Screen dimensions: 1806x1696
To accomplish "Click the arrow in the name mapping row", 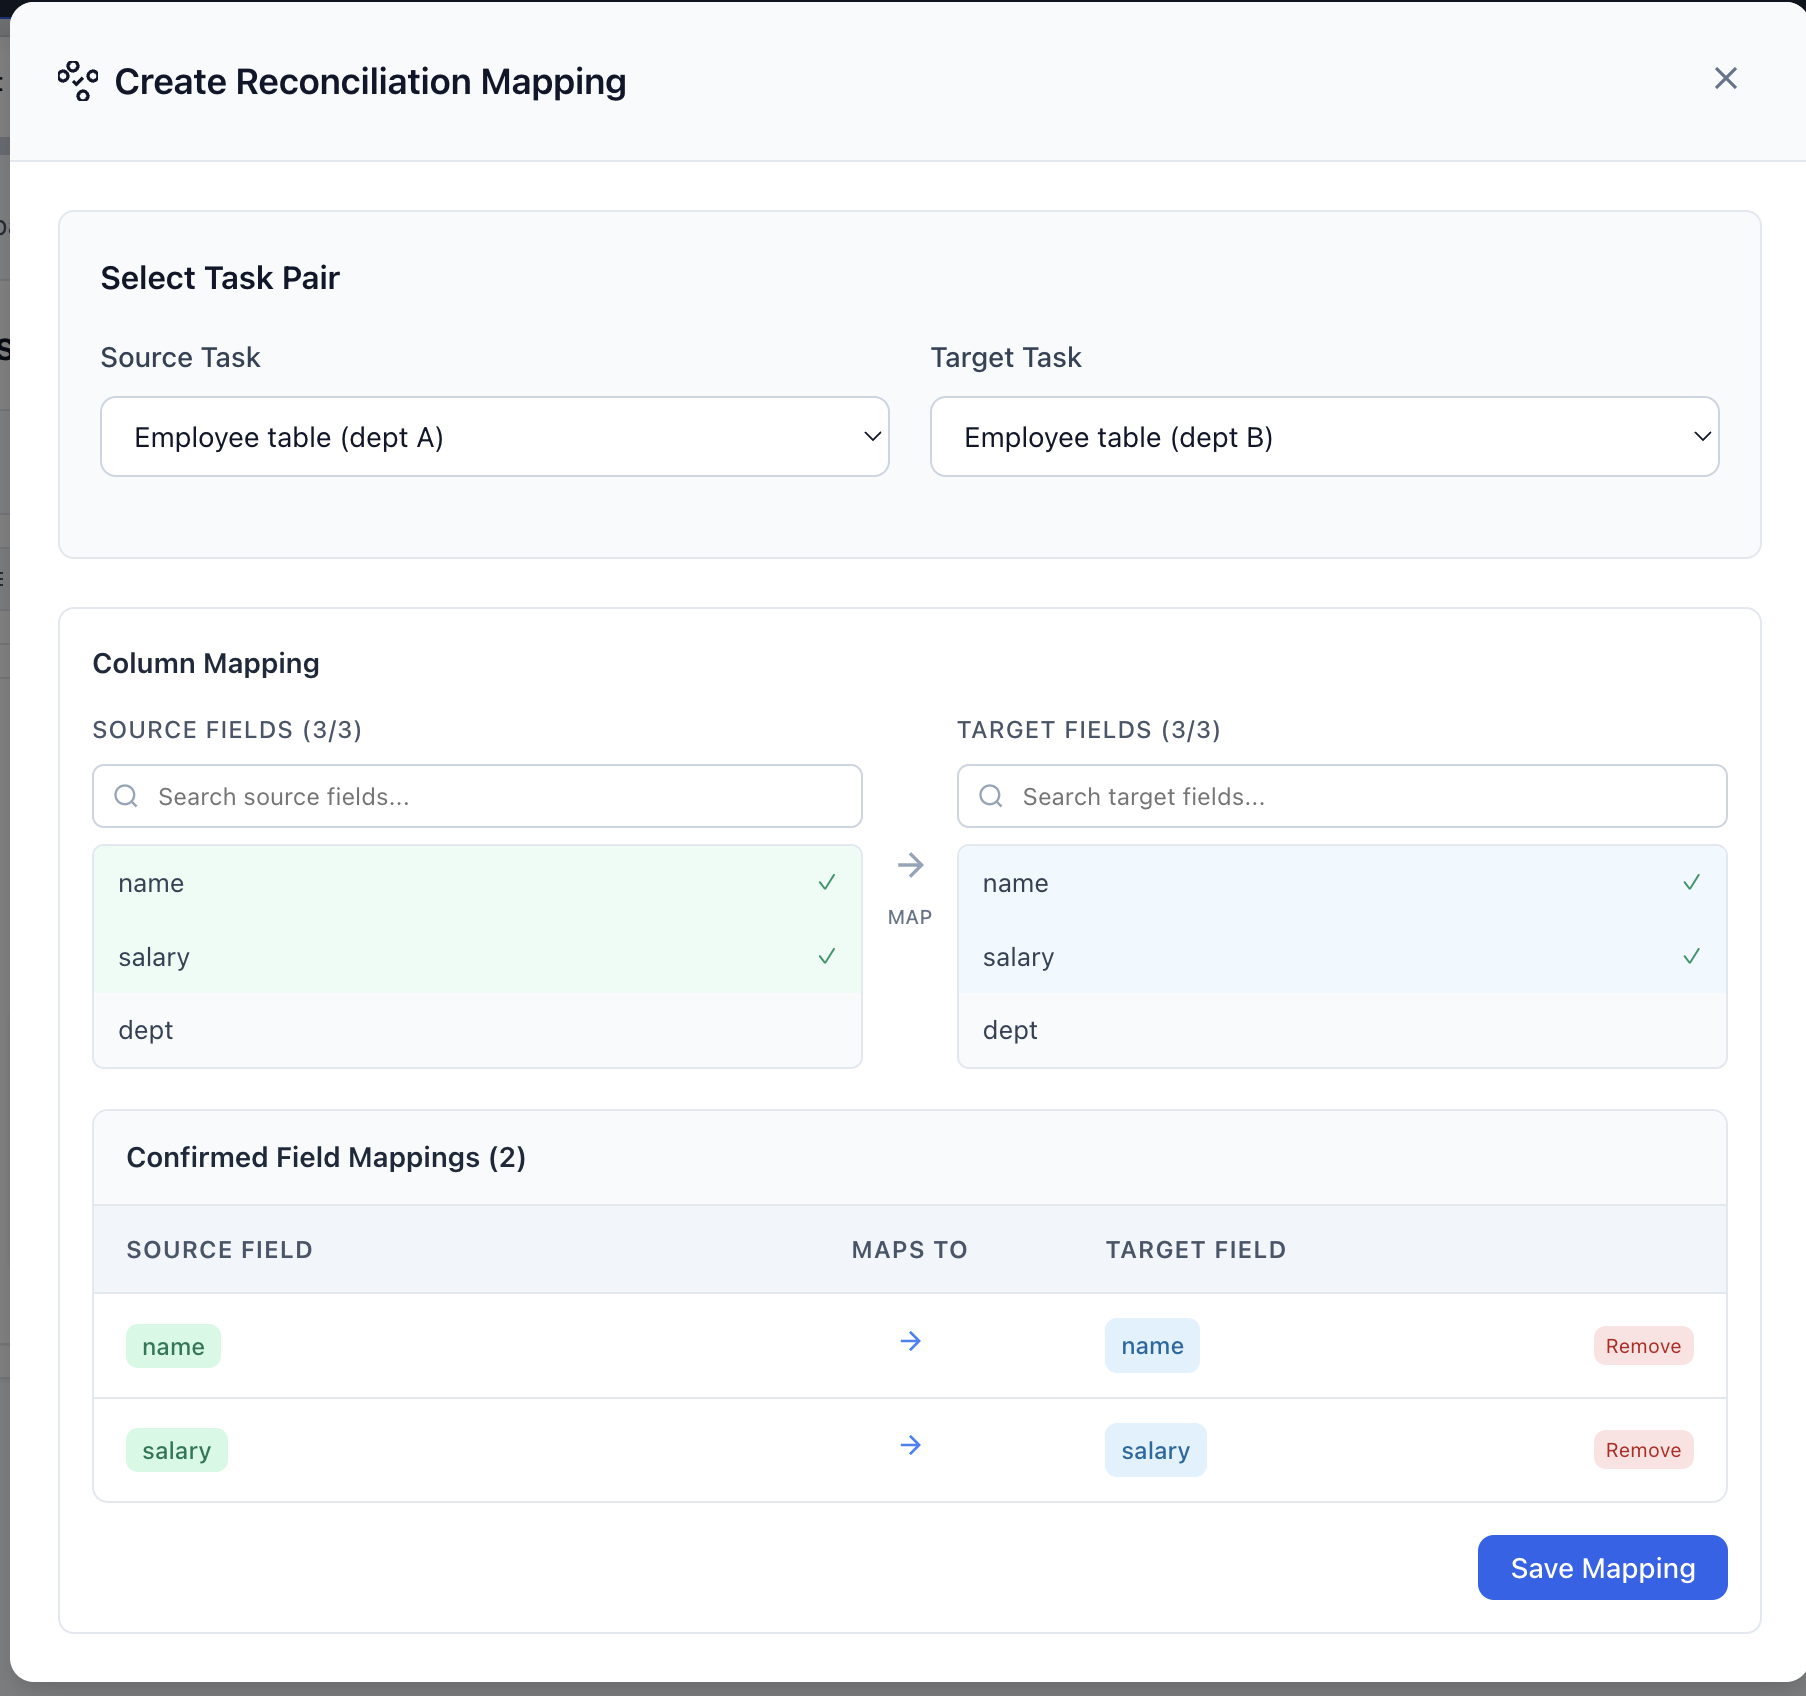I will point(910,1342).
